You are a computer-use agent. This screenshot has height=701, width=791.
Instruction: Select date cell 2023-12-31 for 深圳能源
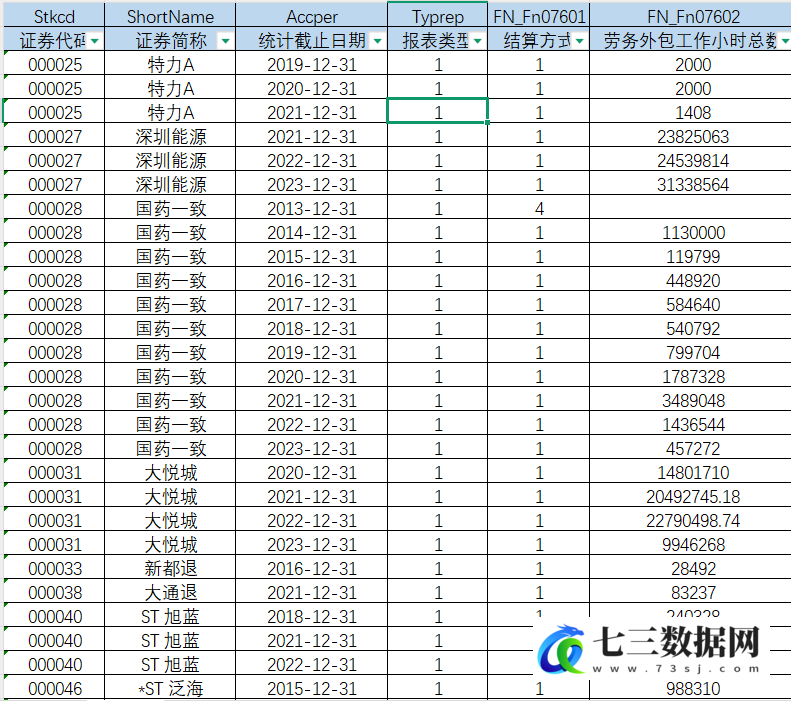pos(311,185)
